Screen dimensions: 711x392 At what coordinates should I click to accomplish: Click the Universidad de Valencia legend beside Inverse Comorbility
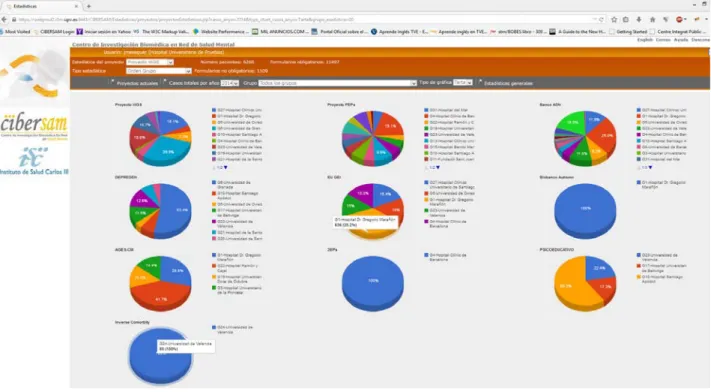[235, 329]
